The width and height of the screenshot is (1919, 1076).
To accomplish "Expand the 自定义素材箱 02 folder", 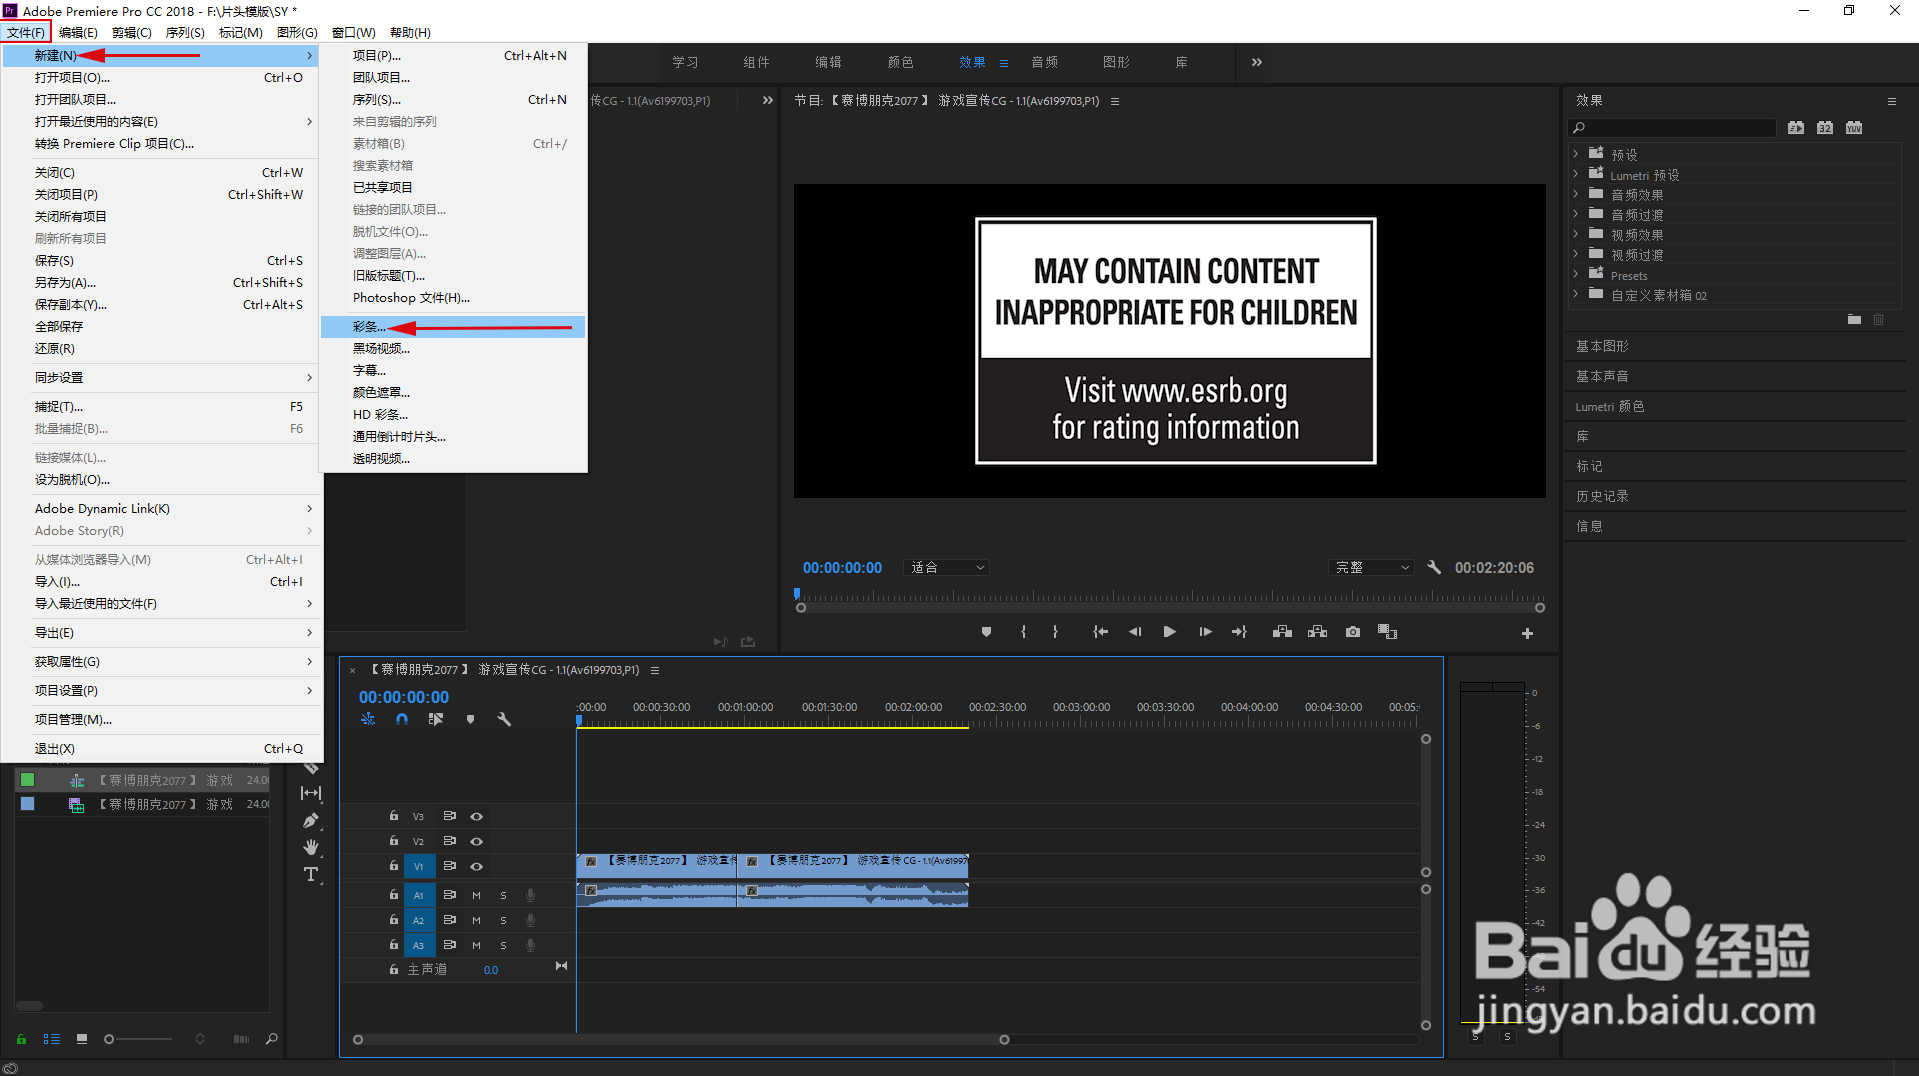I will (1576, 294).
